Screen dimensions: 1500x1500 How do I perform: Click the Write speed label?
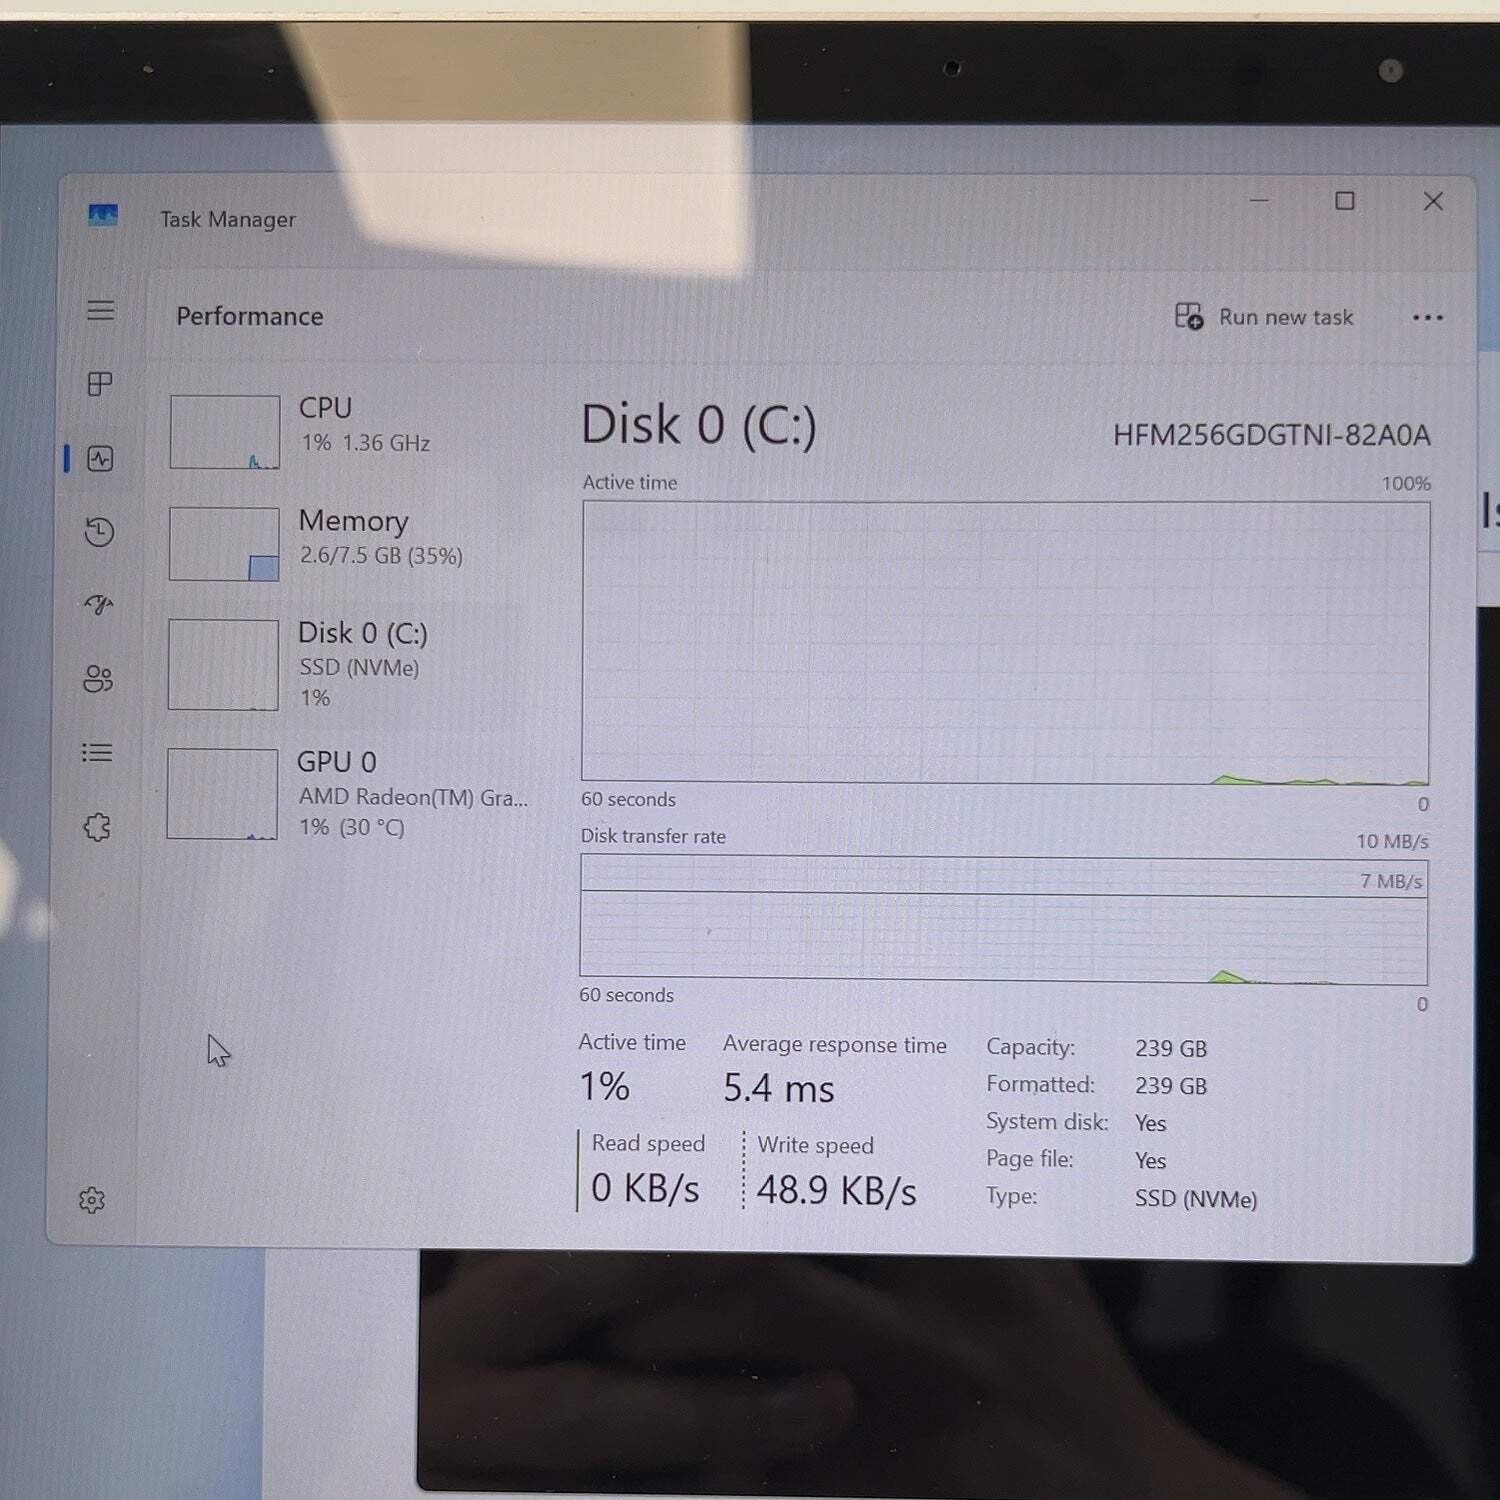click(815, 1145)
